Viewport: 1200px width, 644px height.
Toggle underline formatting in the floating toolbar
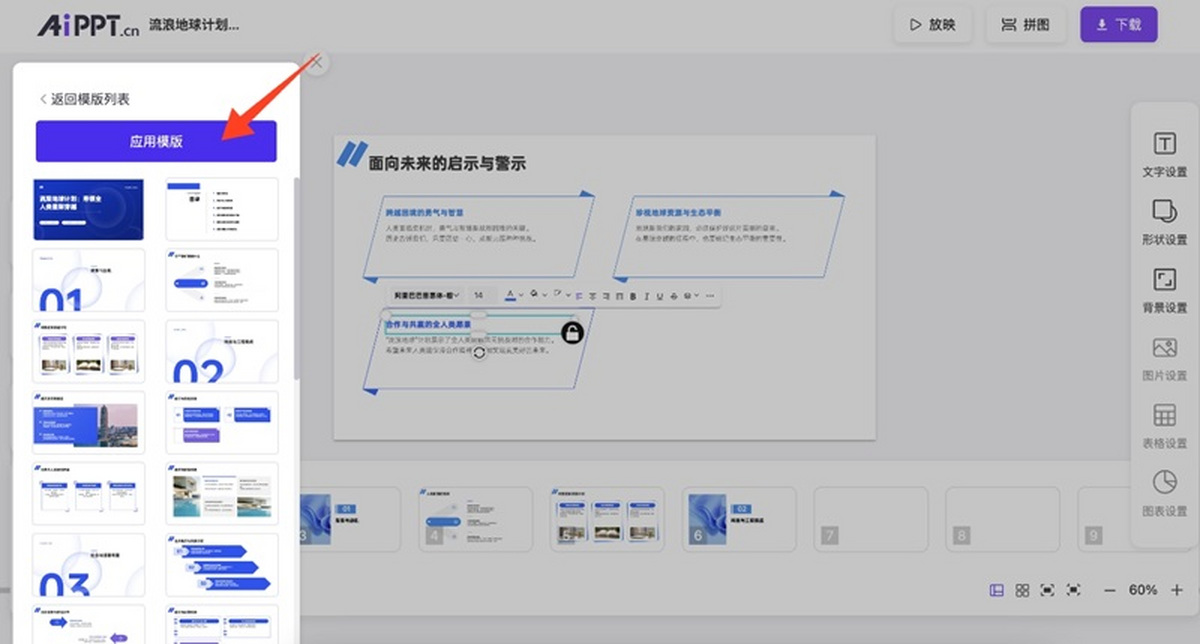(x=659, y=296)
